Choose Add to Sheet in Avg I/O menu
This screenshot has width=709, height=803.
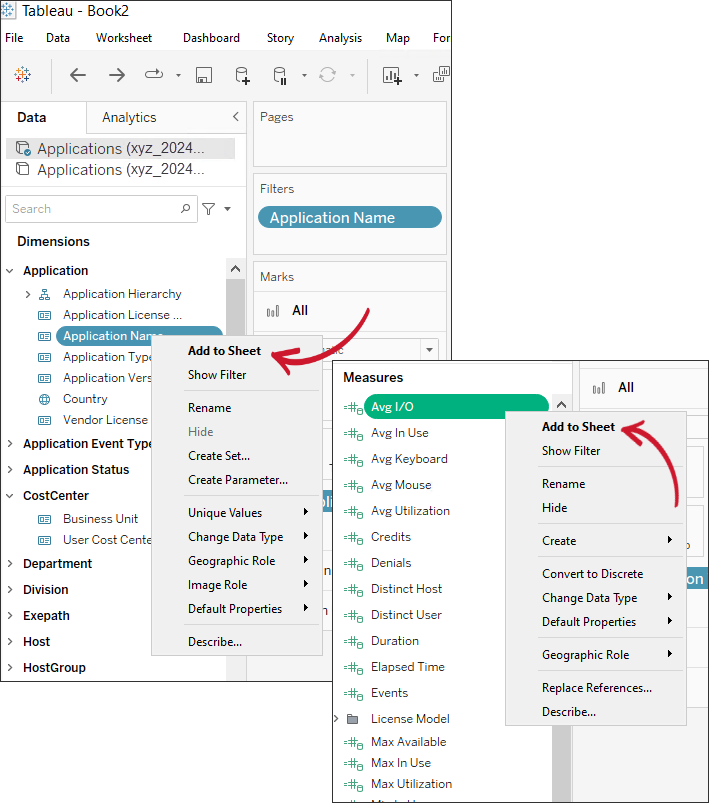pos(578,427)
